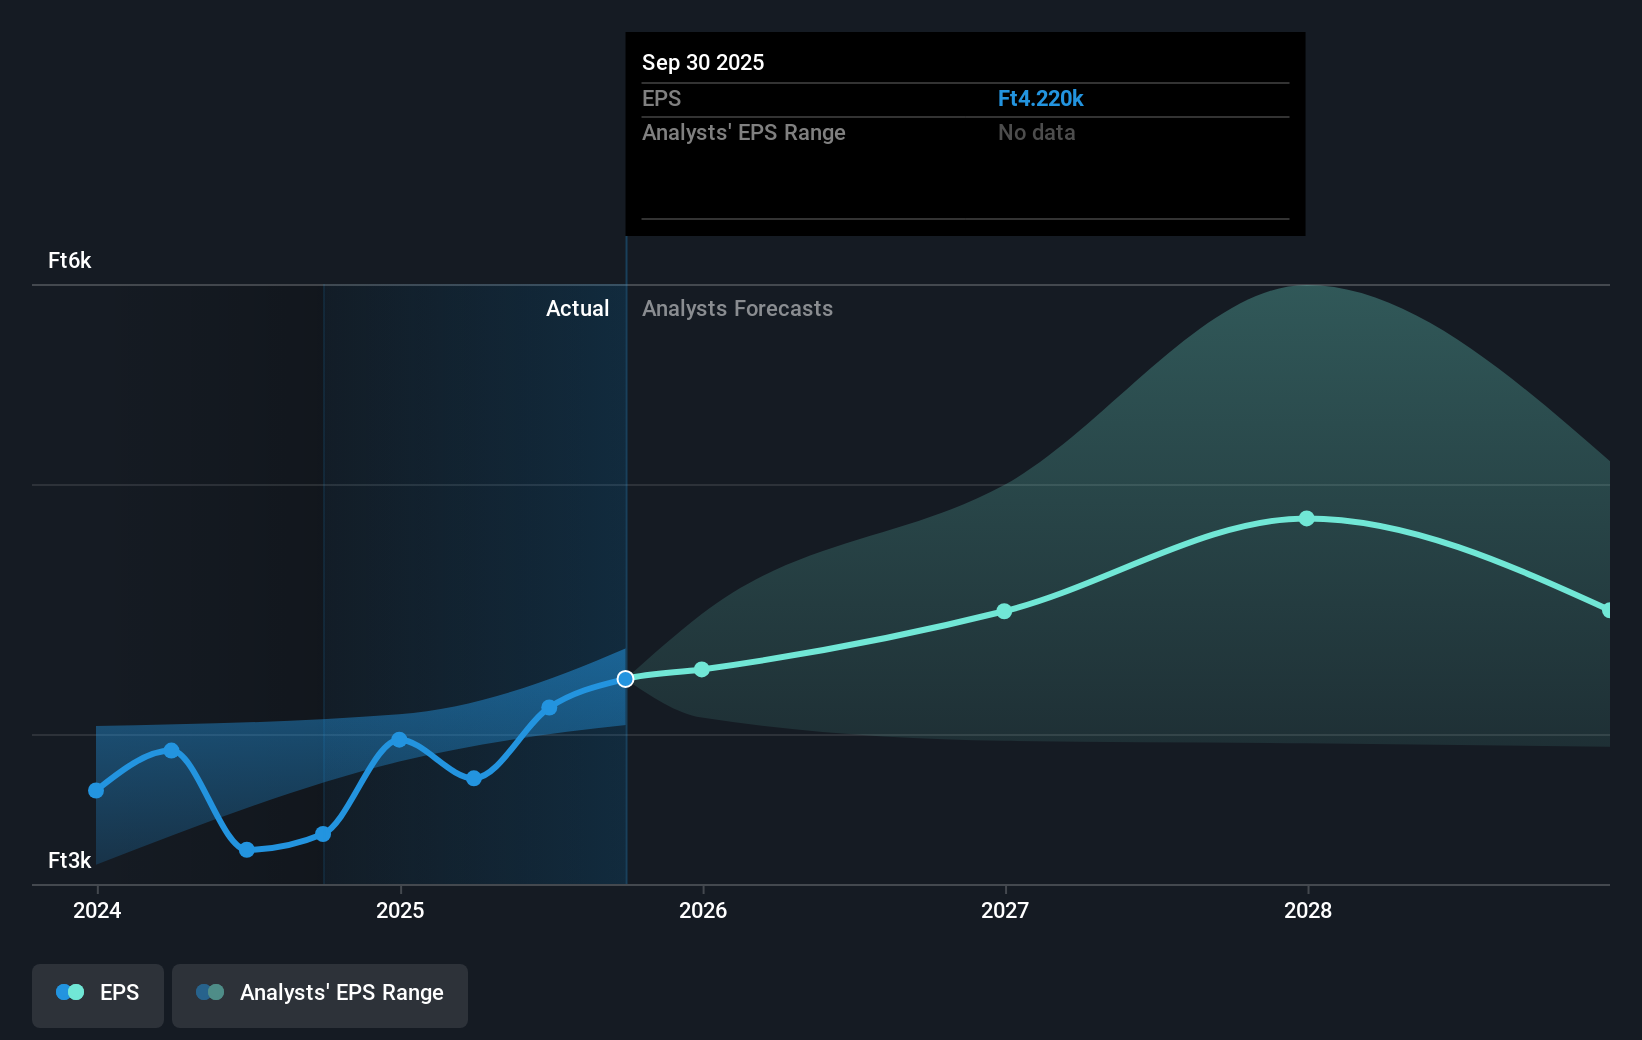1642x1040 pixels.
Task: Click the 'Sep 30 2025' tooltip date
Action: tap(703, 62)
